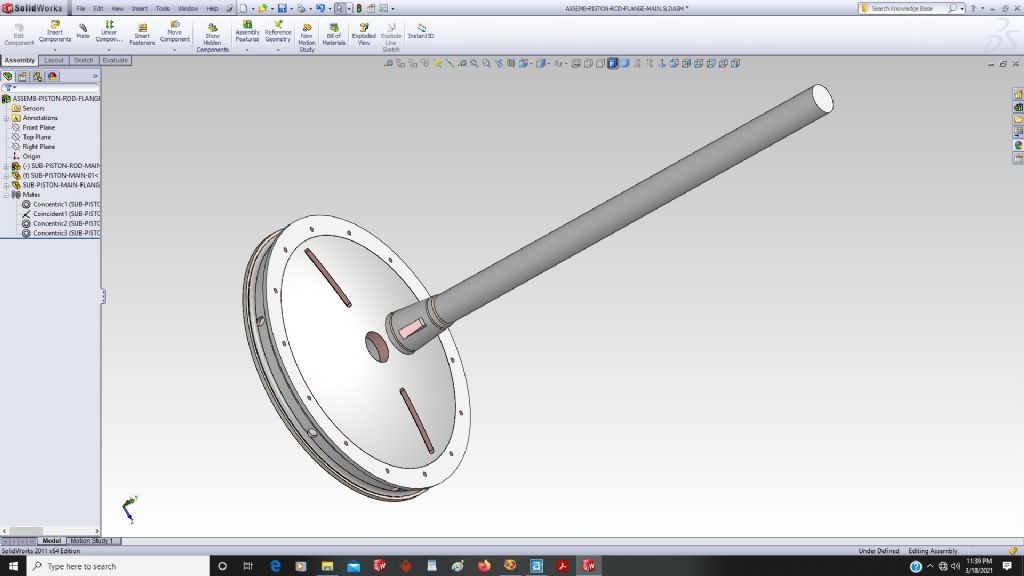The image size is (1024, 576).
Task: Switch to the Layout tab
Action: (x=54, y=60)
